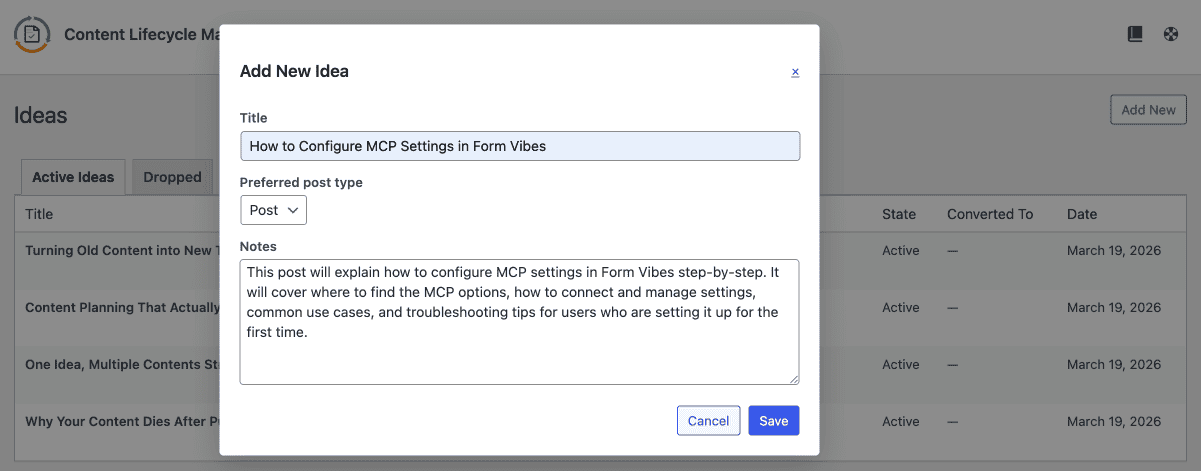1201x471 pixels.
Task: Click the State column header
Action: point(899,214)
